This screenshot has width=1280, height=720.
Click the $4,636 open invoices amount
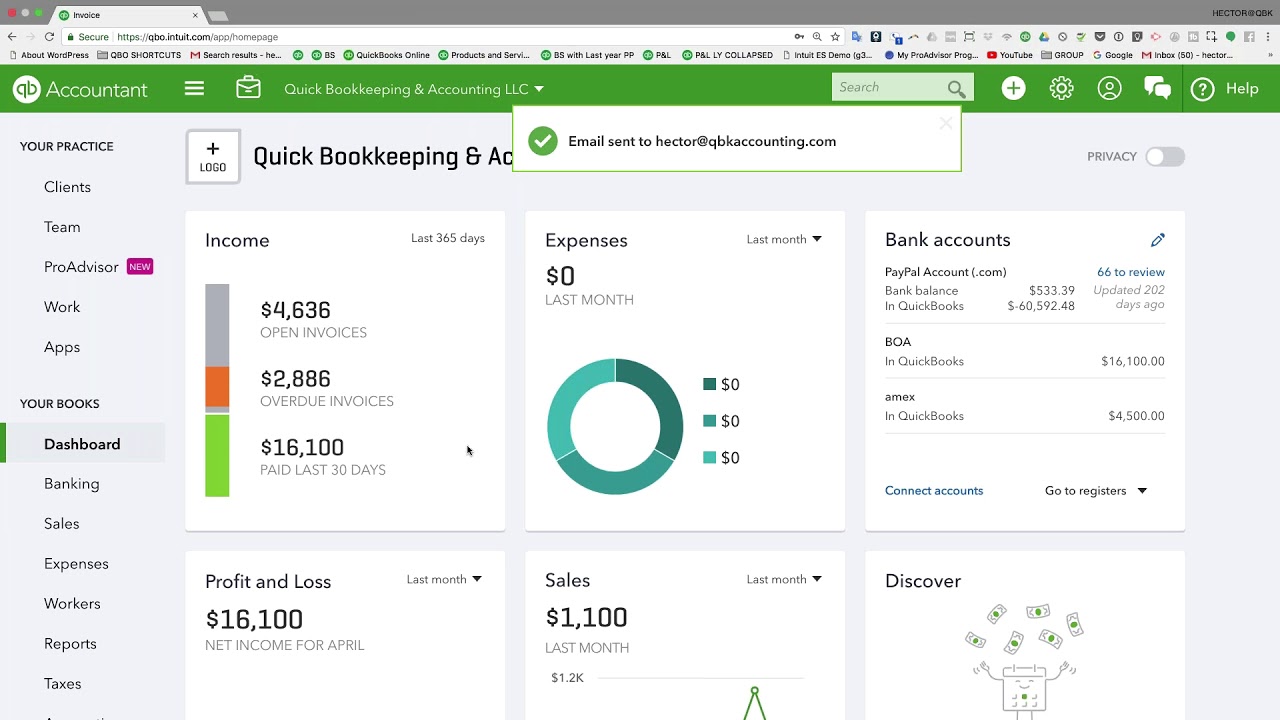click(295, 310)
